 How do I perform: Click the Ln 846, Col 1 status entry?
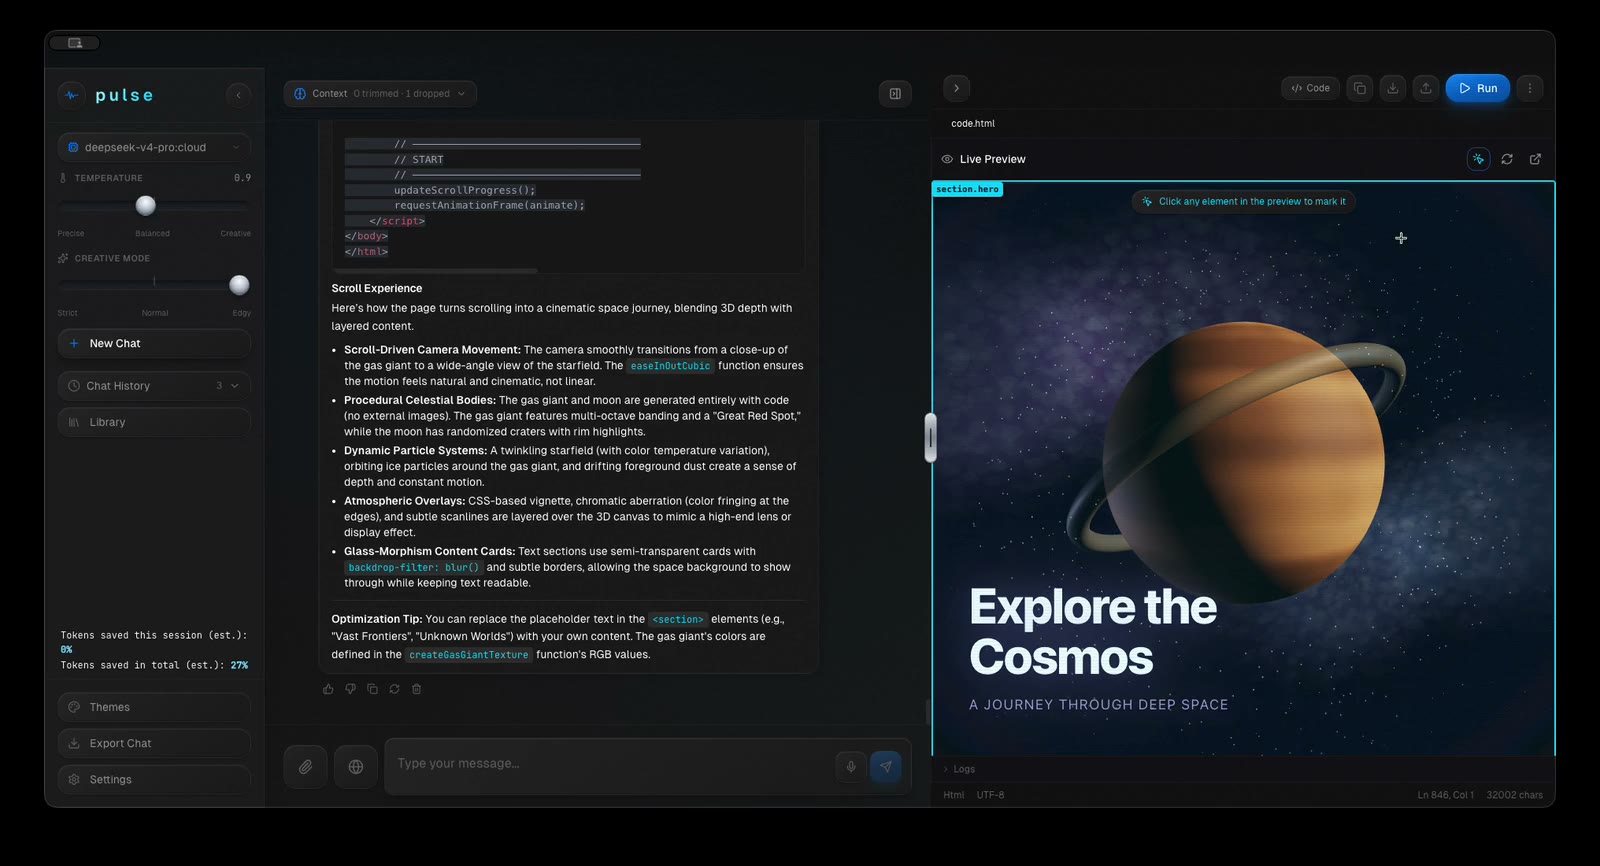point(1445,795)
